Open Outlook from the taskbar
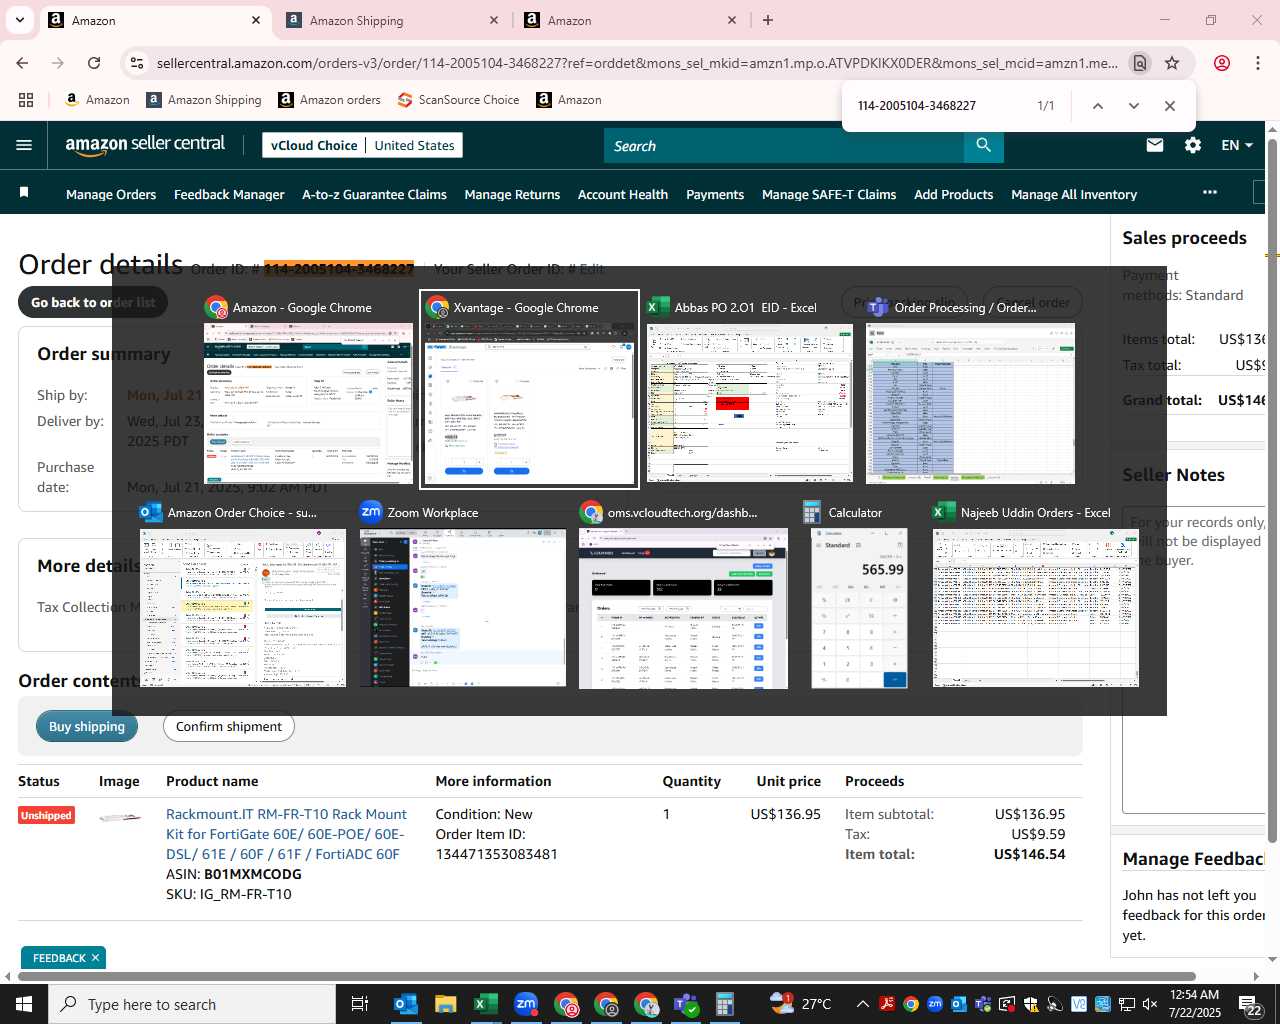This screenshot has width=1280, height=1024. coord(406,1004)
